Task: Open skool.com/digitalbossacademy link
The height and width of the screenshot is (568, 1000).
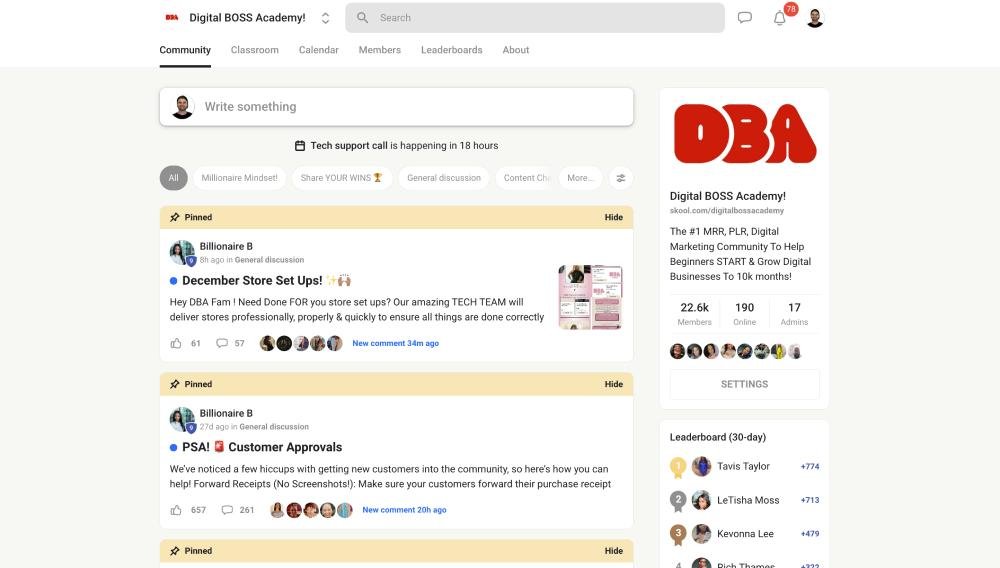Action: [726, 210]
